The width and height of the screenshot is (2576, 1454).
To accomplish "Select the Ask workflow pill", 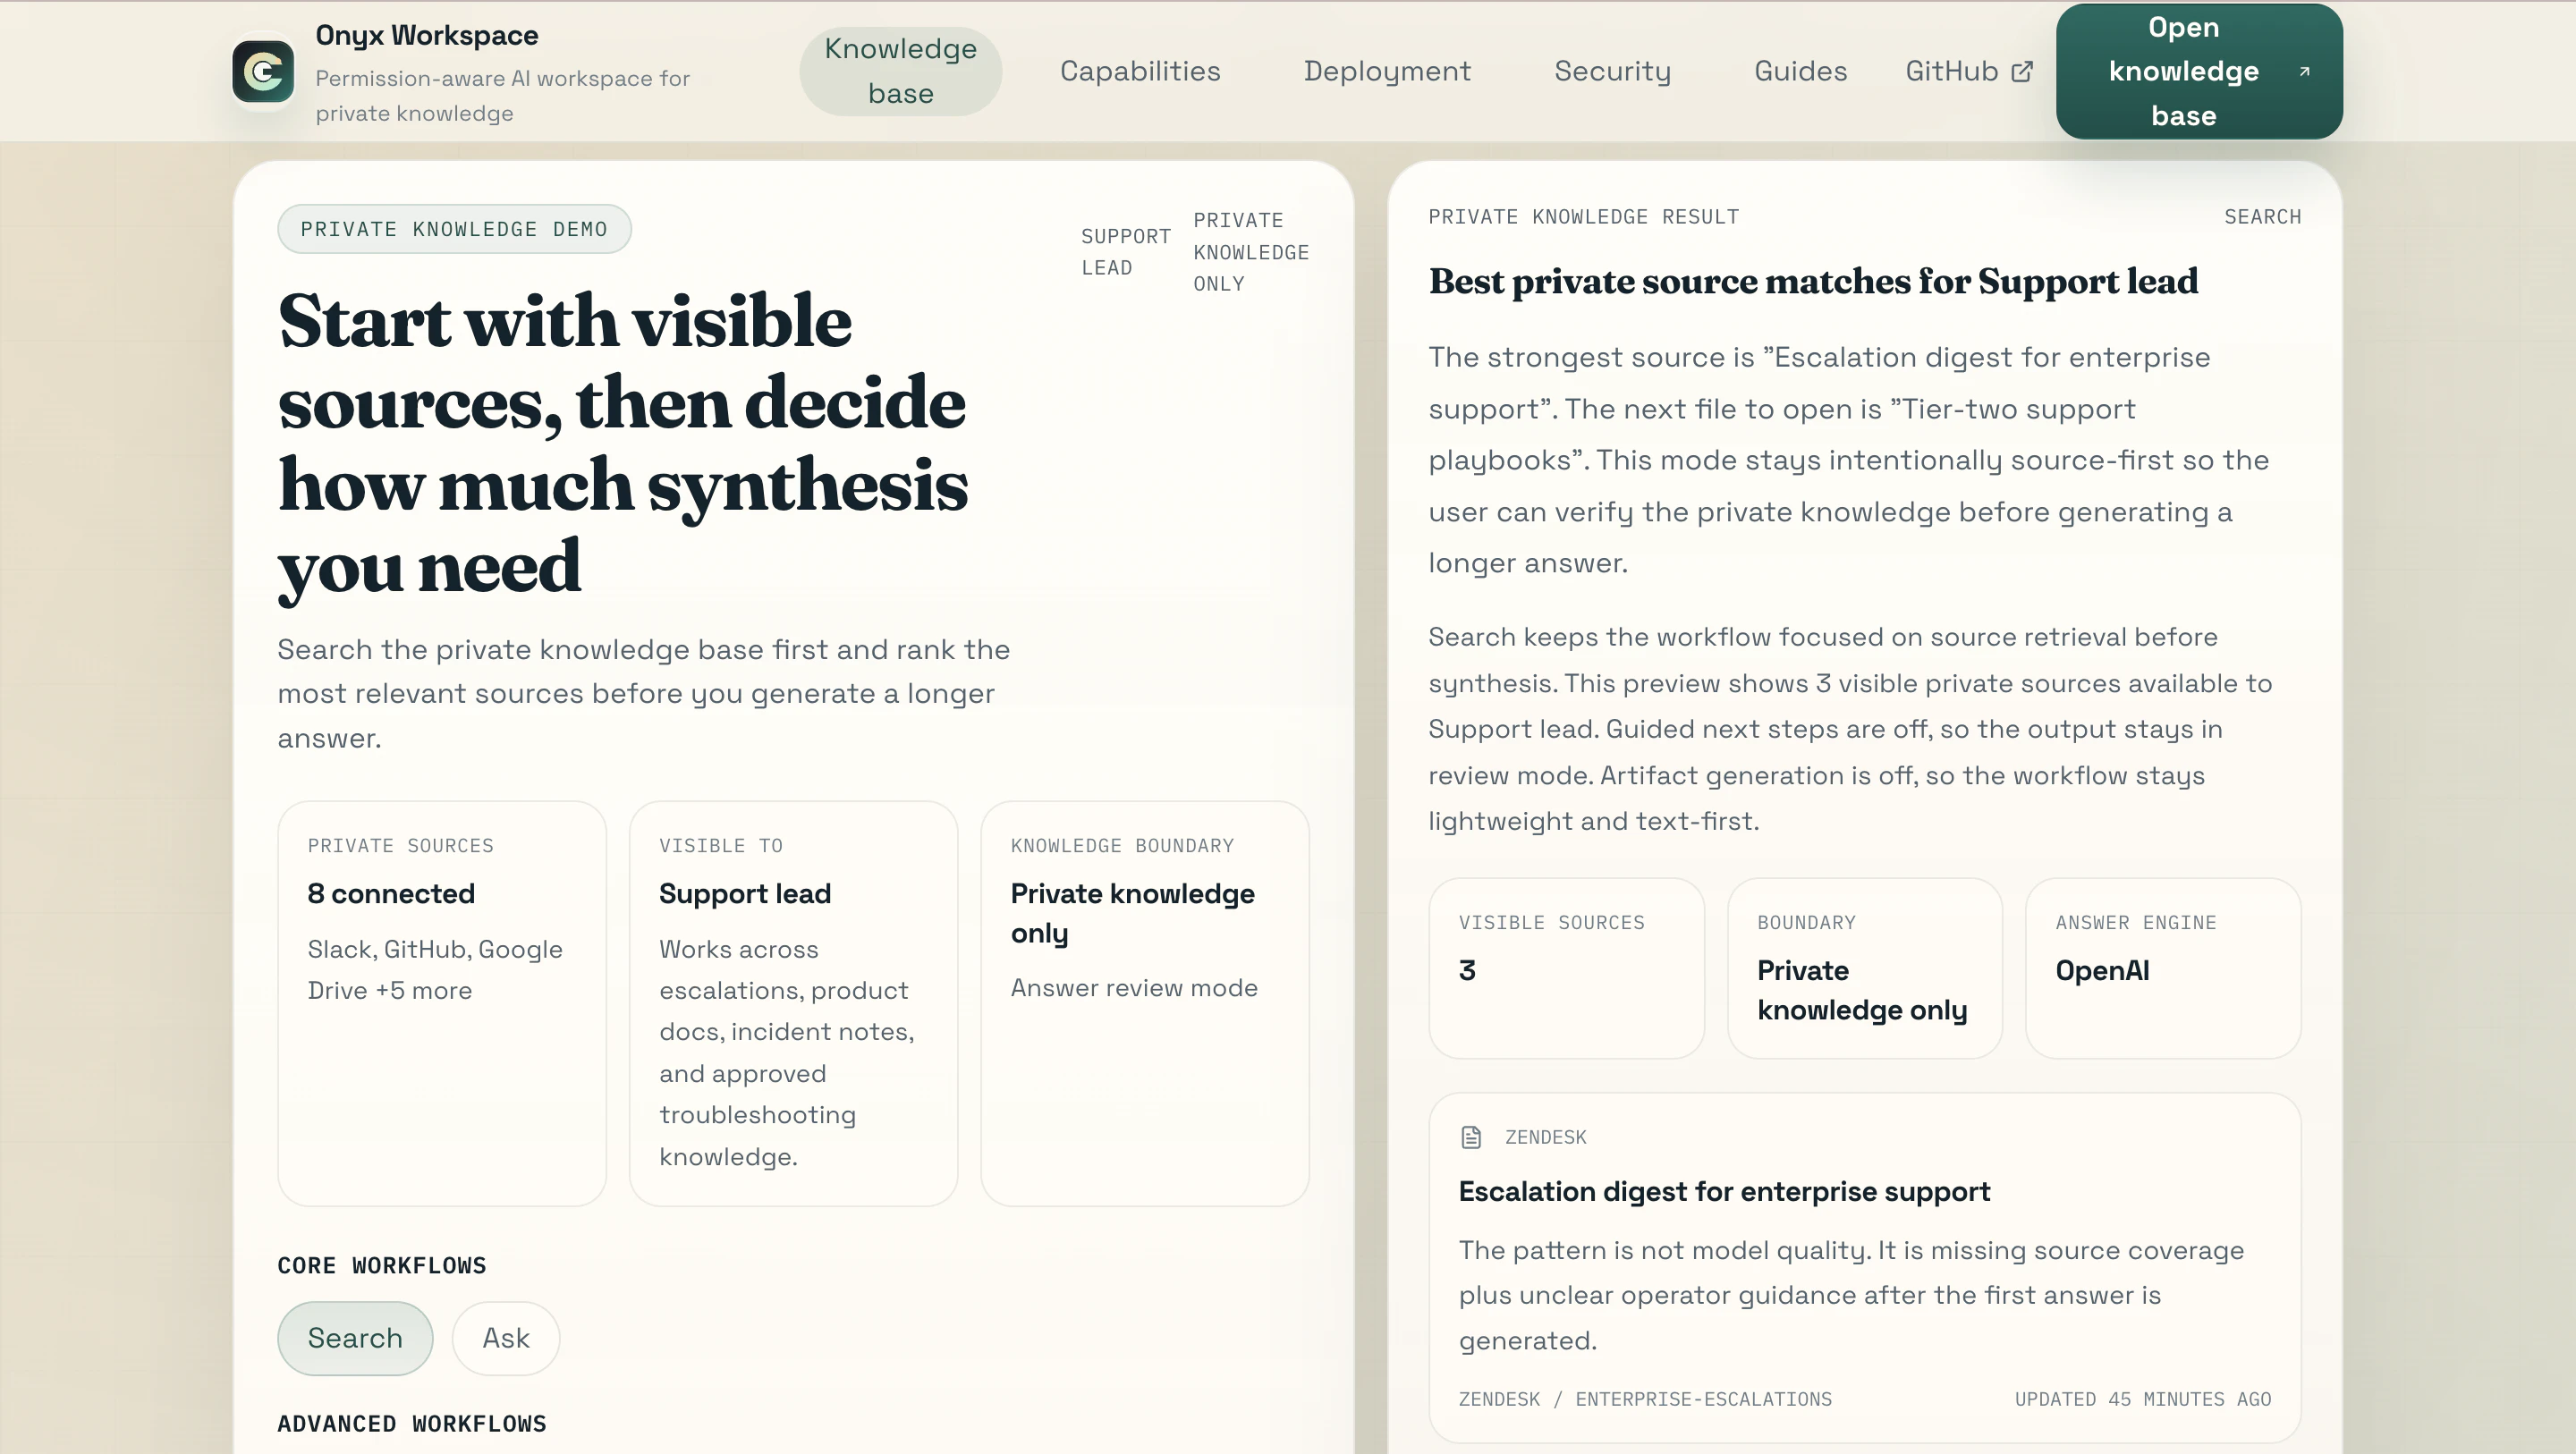I will tap(505, 1338).
